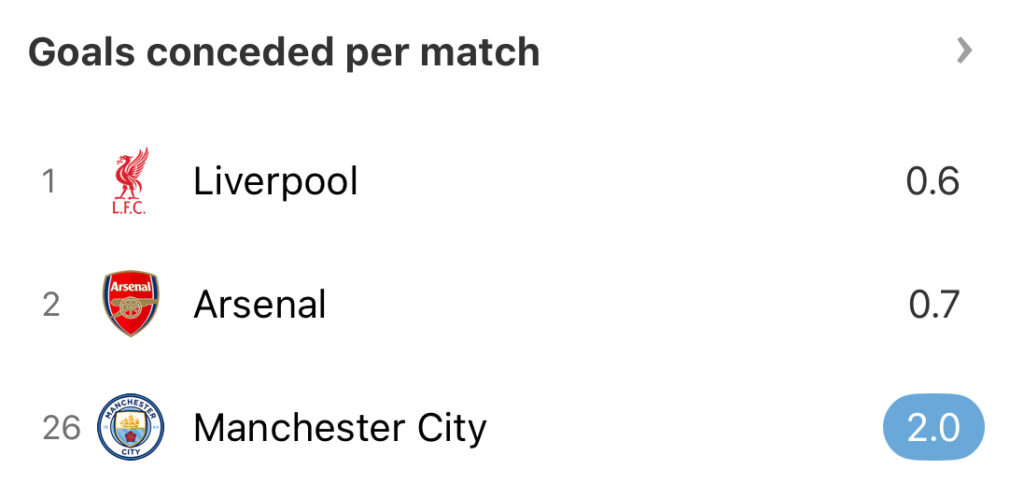Click the rank number 26 beside Manchester City
The image size is (1024, 498).
pos(61,428)
